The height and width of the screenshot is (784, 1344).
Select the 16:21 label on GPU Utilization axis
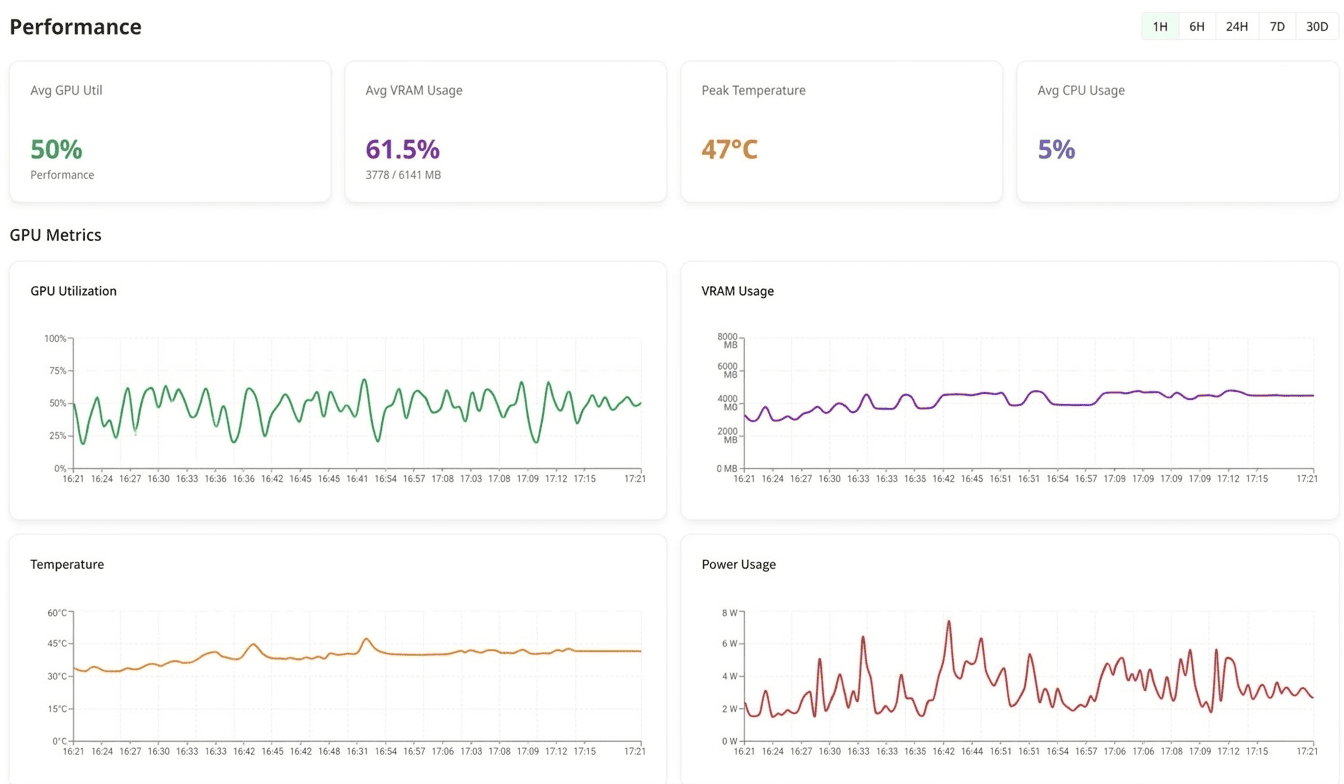[x=73, y=479]
